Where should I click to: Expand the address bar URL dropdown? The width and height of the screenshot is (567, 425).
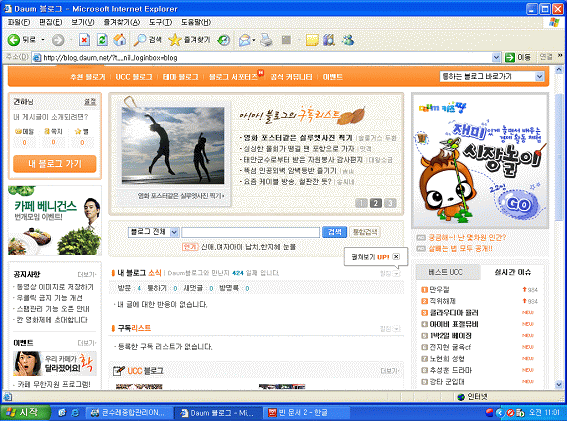click(496, 57)
